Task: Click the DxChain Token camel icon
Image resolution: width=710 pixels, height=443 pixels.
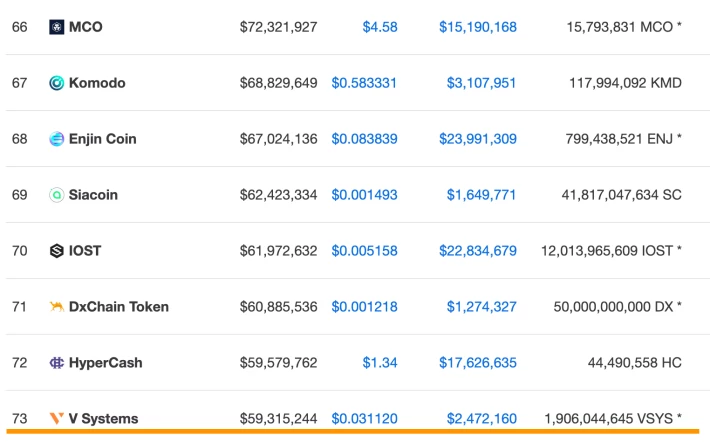Action: (57, 307)
